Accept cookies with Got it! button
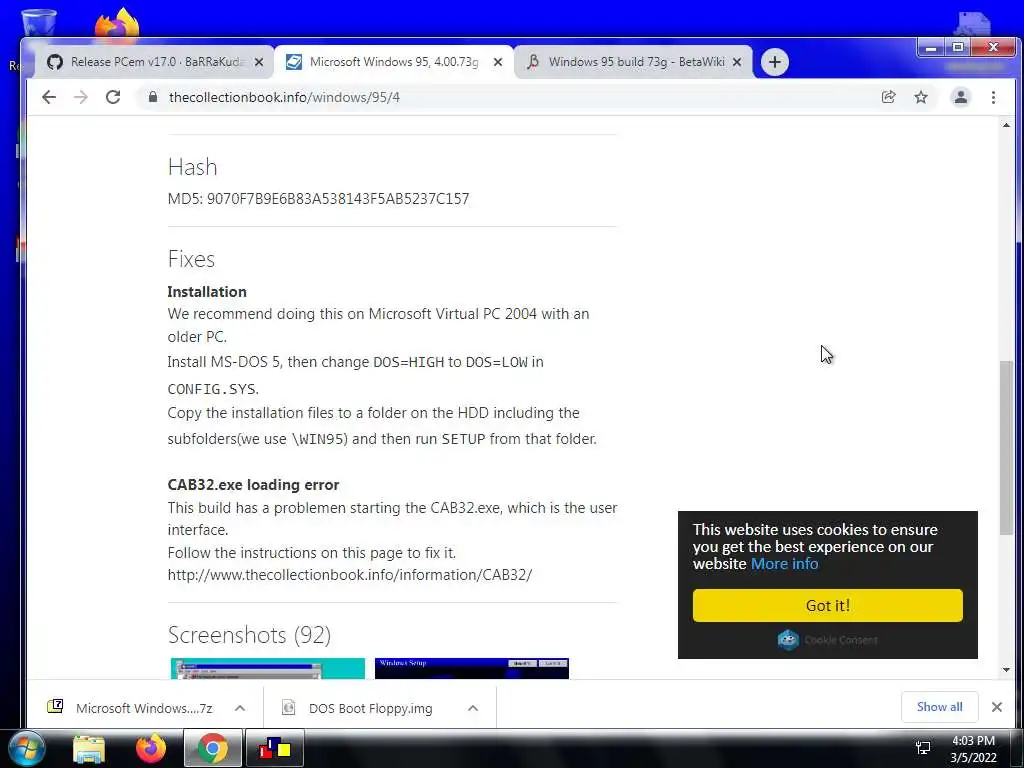Image resolution: width=1024 pixels, height=768 pixels. pyautogui.click(x=827, y=605)
